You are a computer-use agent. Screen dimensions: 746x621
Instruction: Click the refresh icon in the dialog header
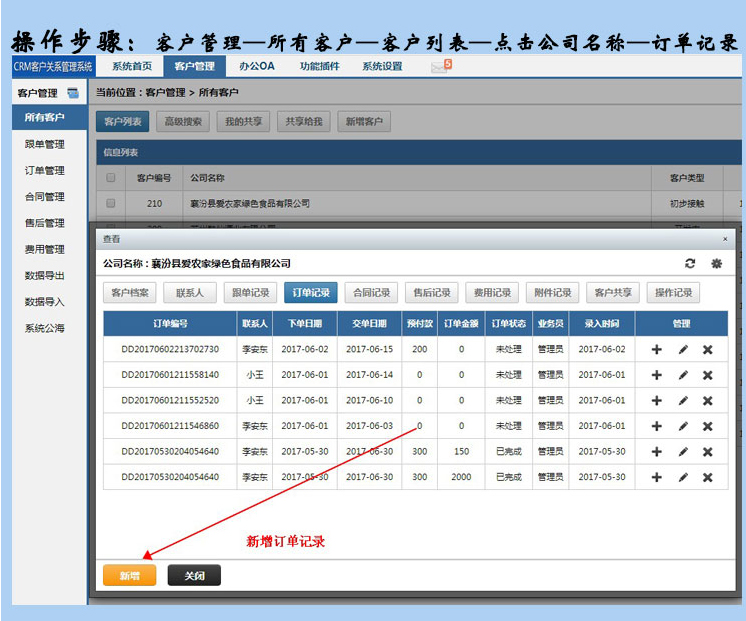click(690, 264)
